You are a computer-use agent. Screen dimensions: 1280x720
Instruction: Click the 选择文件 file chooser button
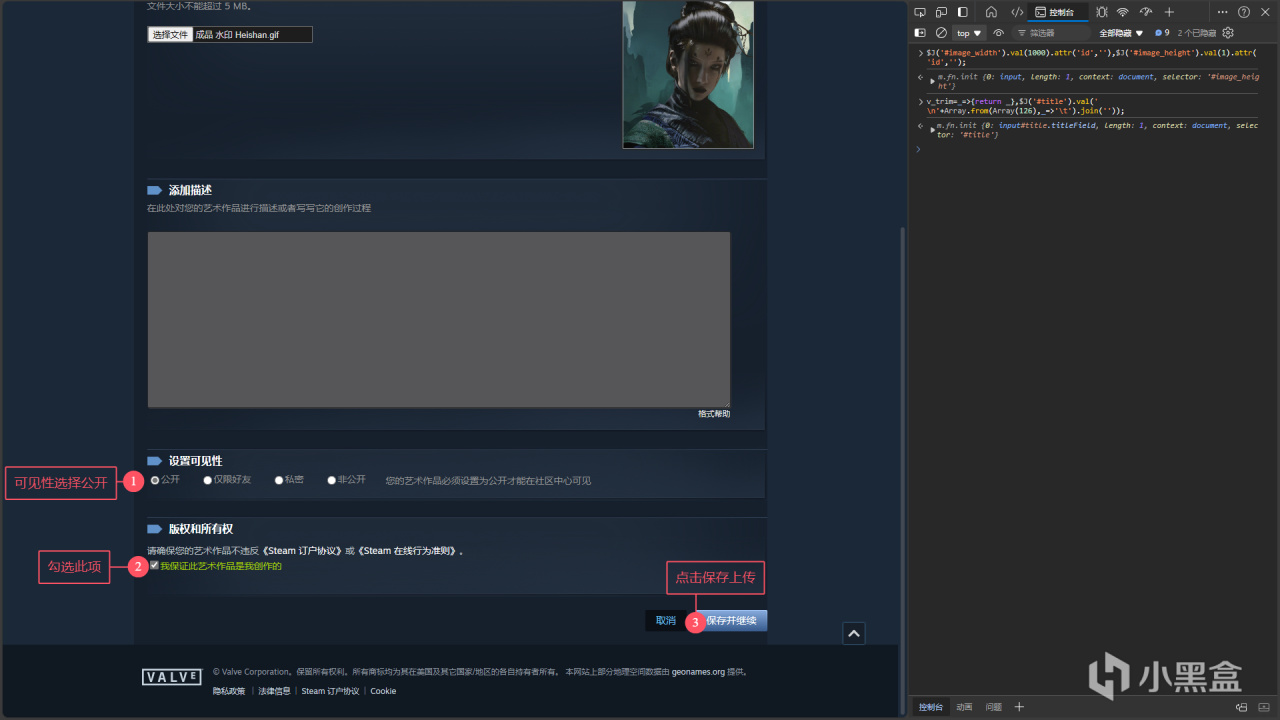(170, 35)
